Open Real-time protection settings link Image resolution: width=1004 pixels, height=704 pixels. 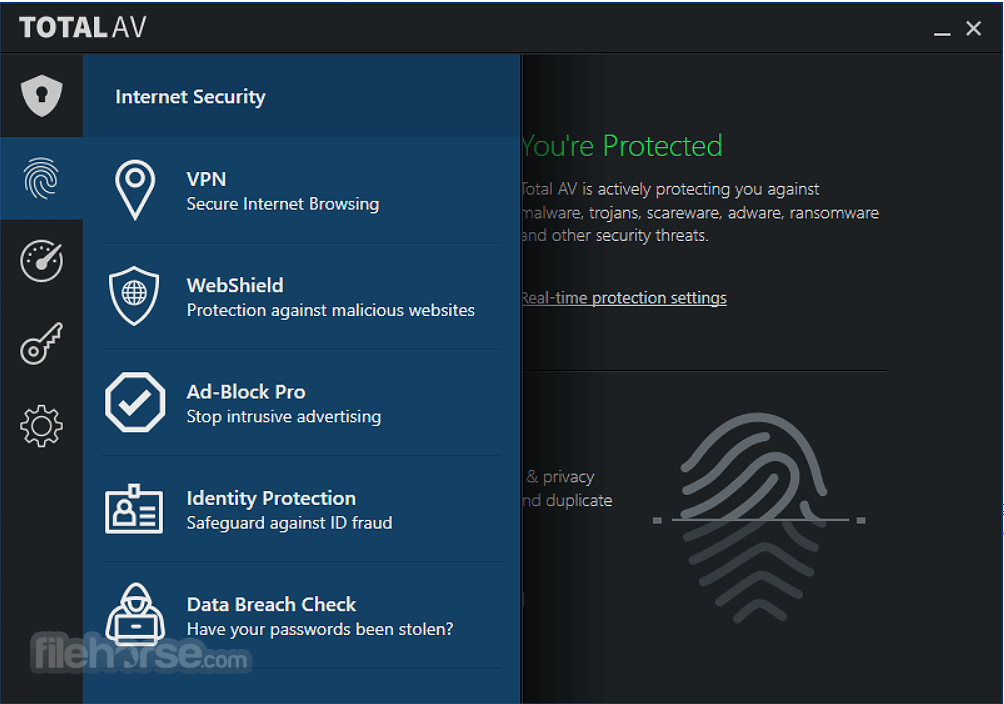624,298
